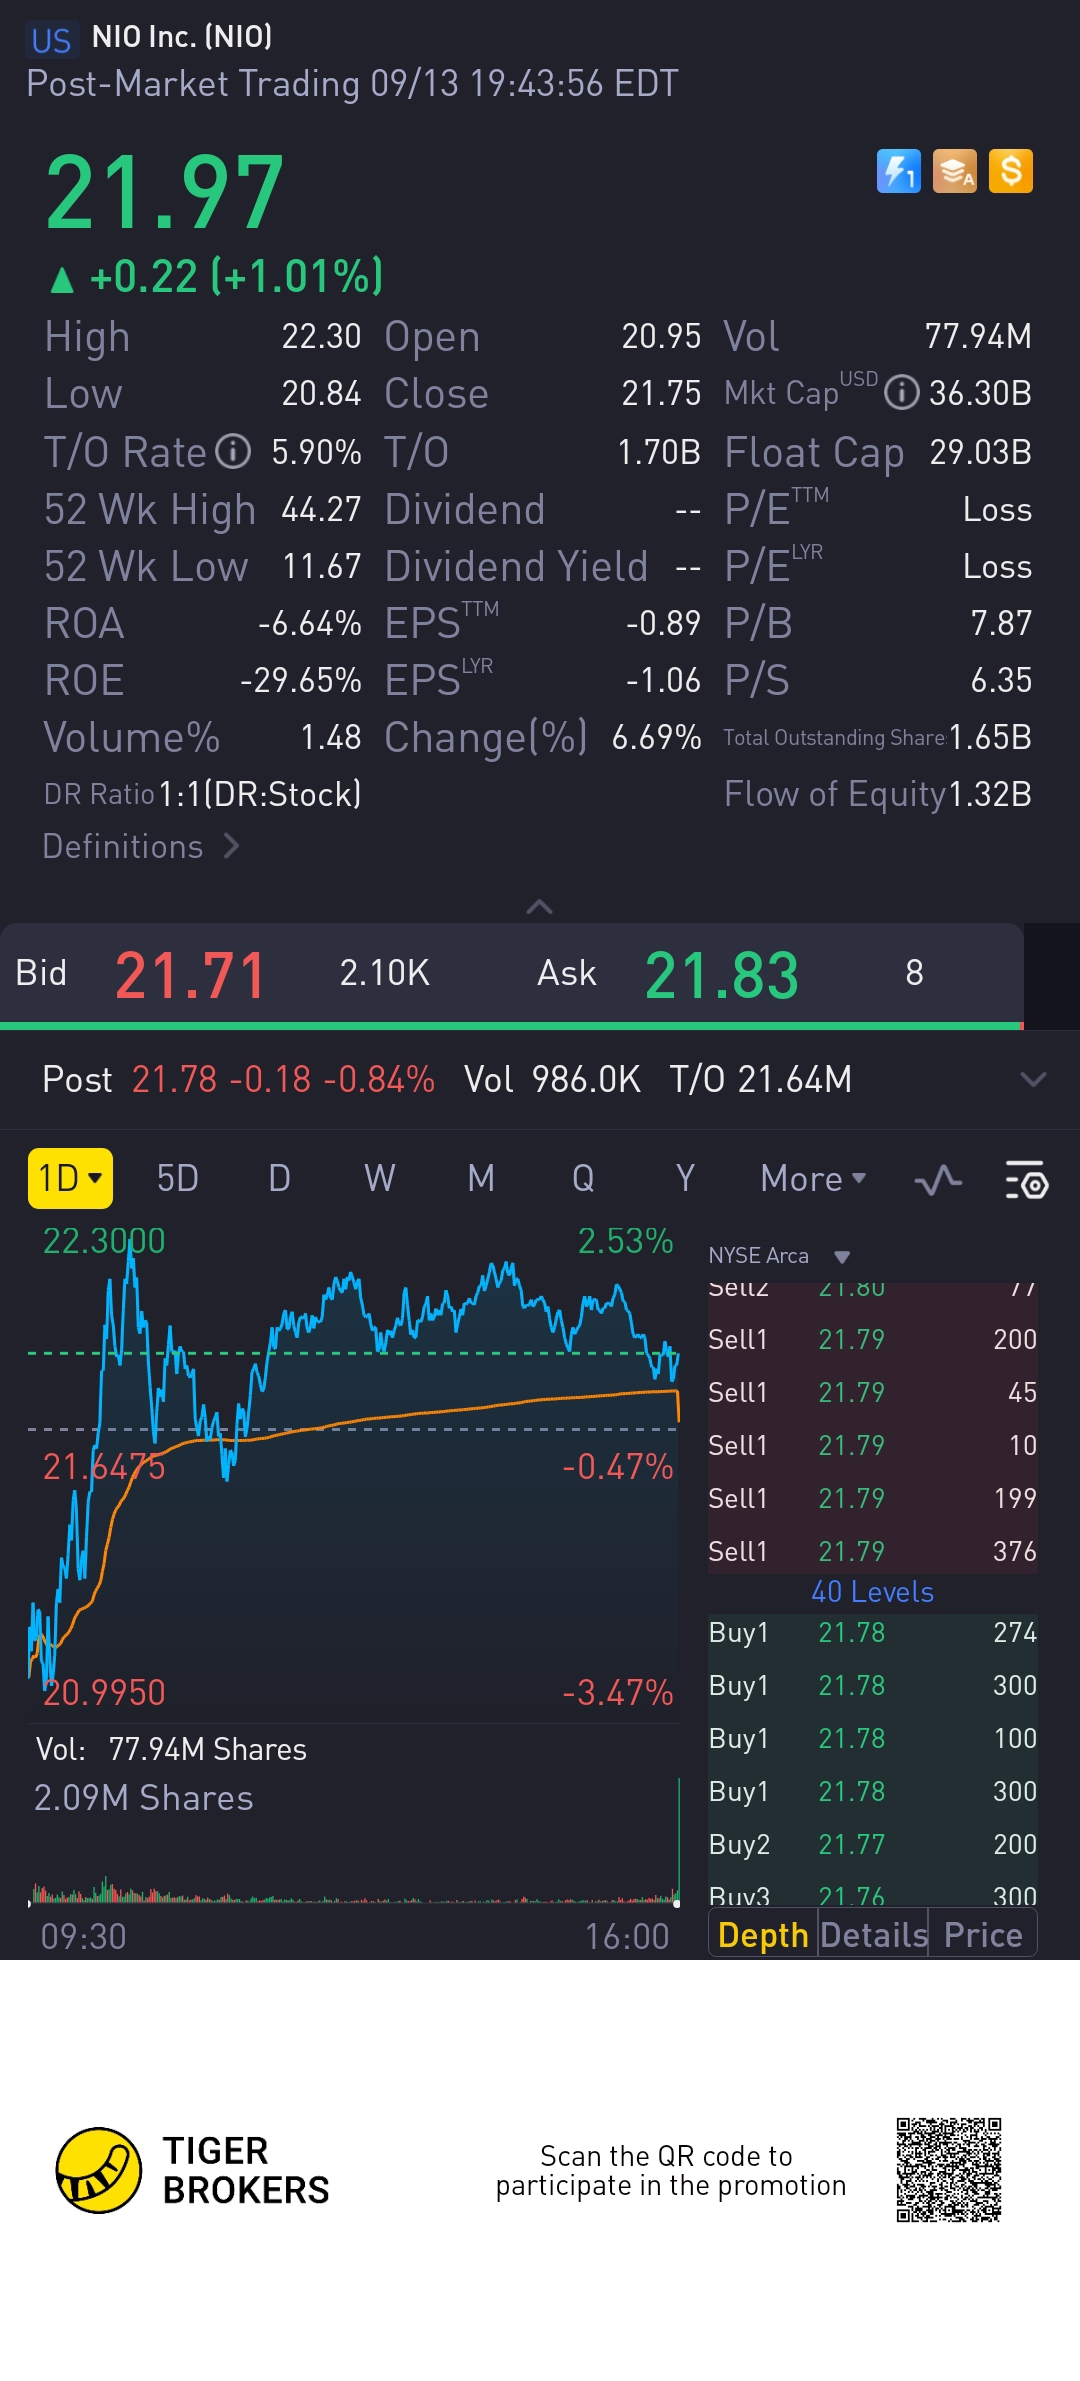Viewport: 1080px width, 2381px height.
Task: Tap the Flow of Equity 1.32B value
Action: (x=989, y=794)
